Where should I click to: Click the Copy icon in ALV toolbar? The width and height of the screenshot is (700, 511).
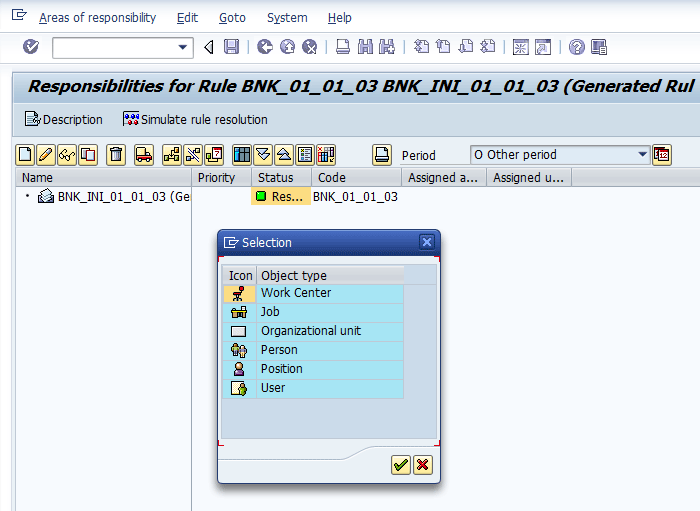(88, 155)
